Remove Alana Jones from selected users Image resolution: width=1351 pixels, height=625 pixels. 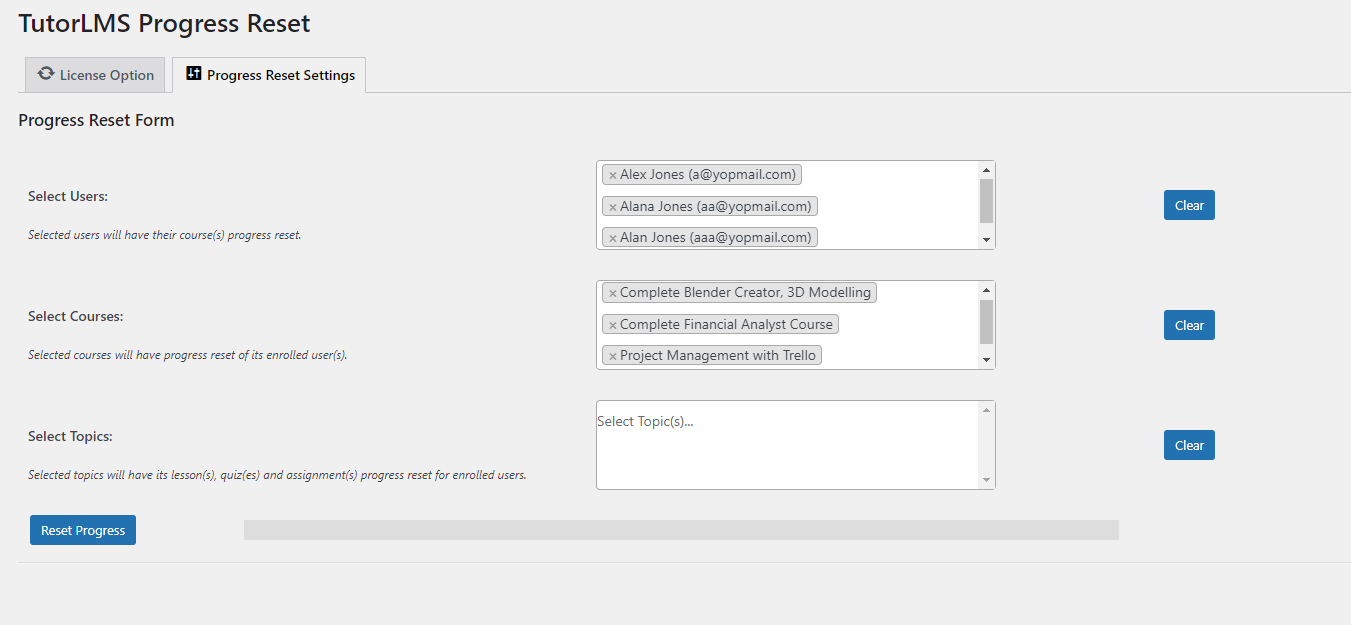coord(613,207)
